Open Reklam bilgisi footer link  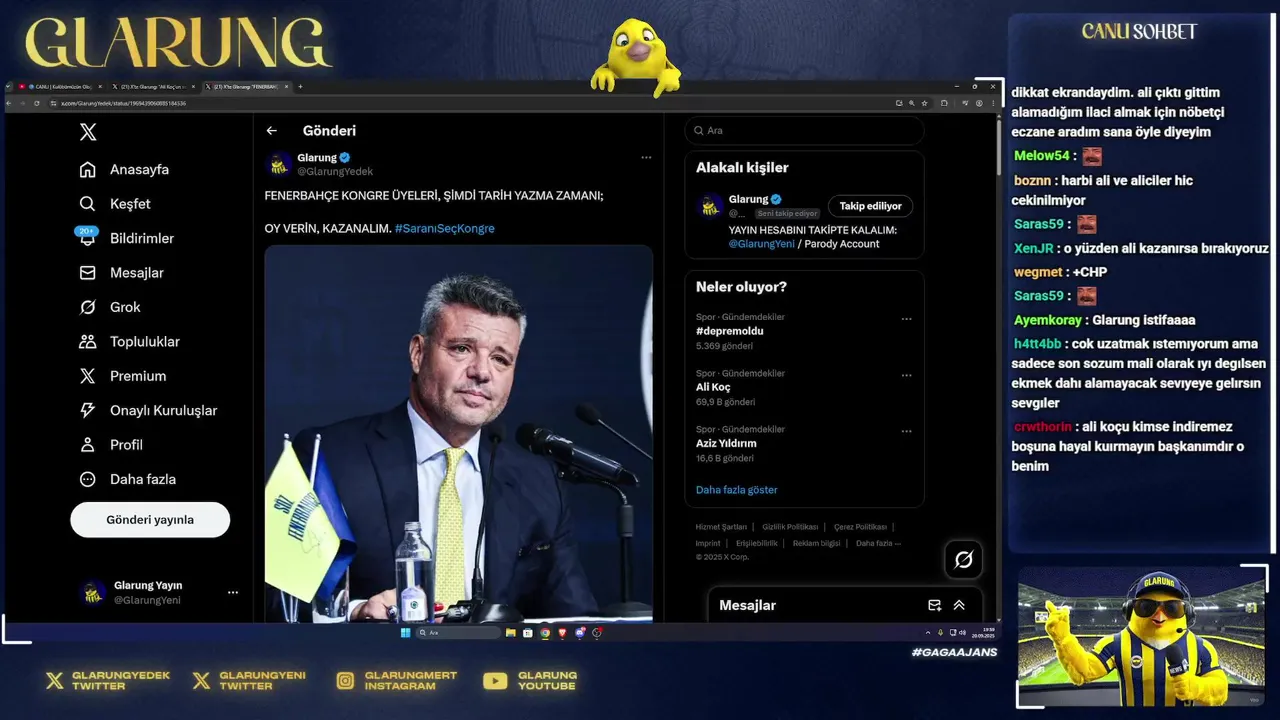coord(817,543)
